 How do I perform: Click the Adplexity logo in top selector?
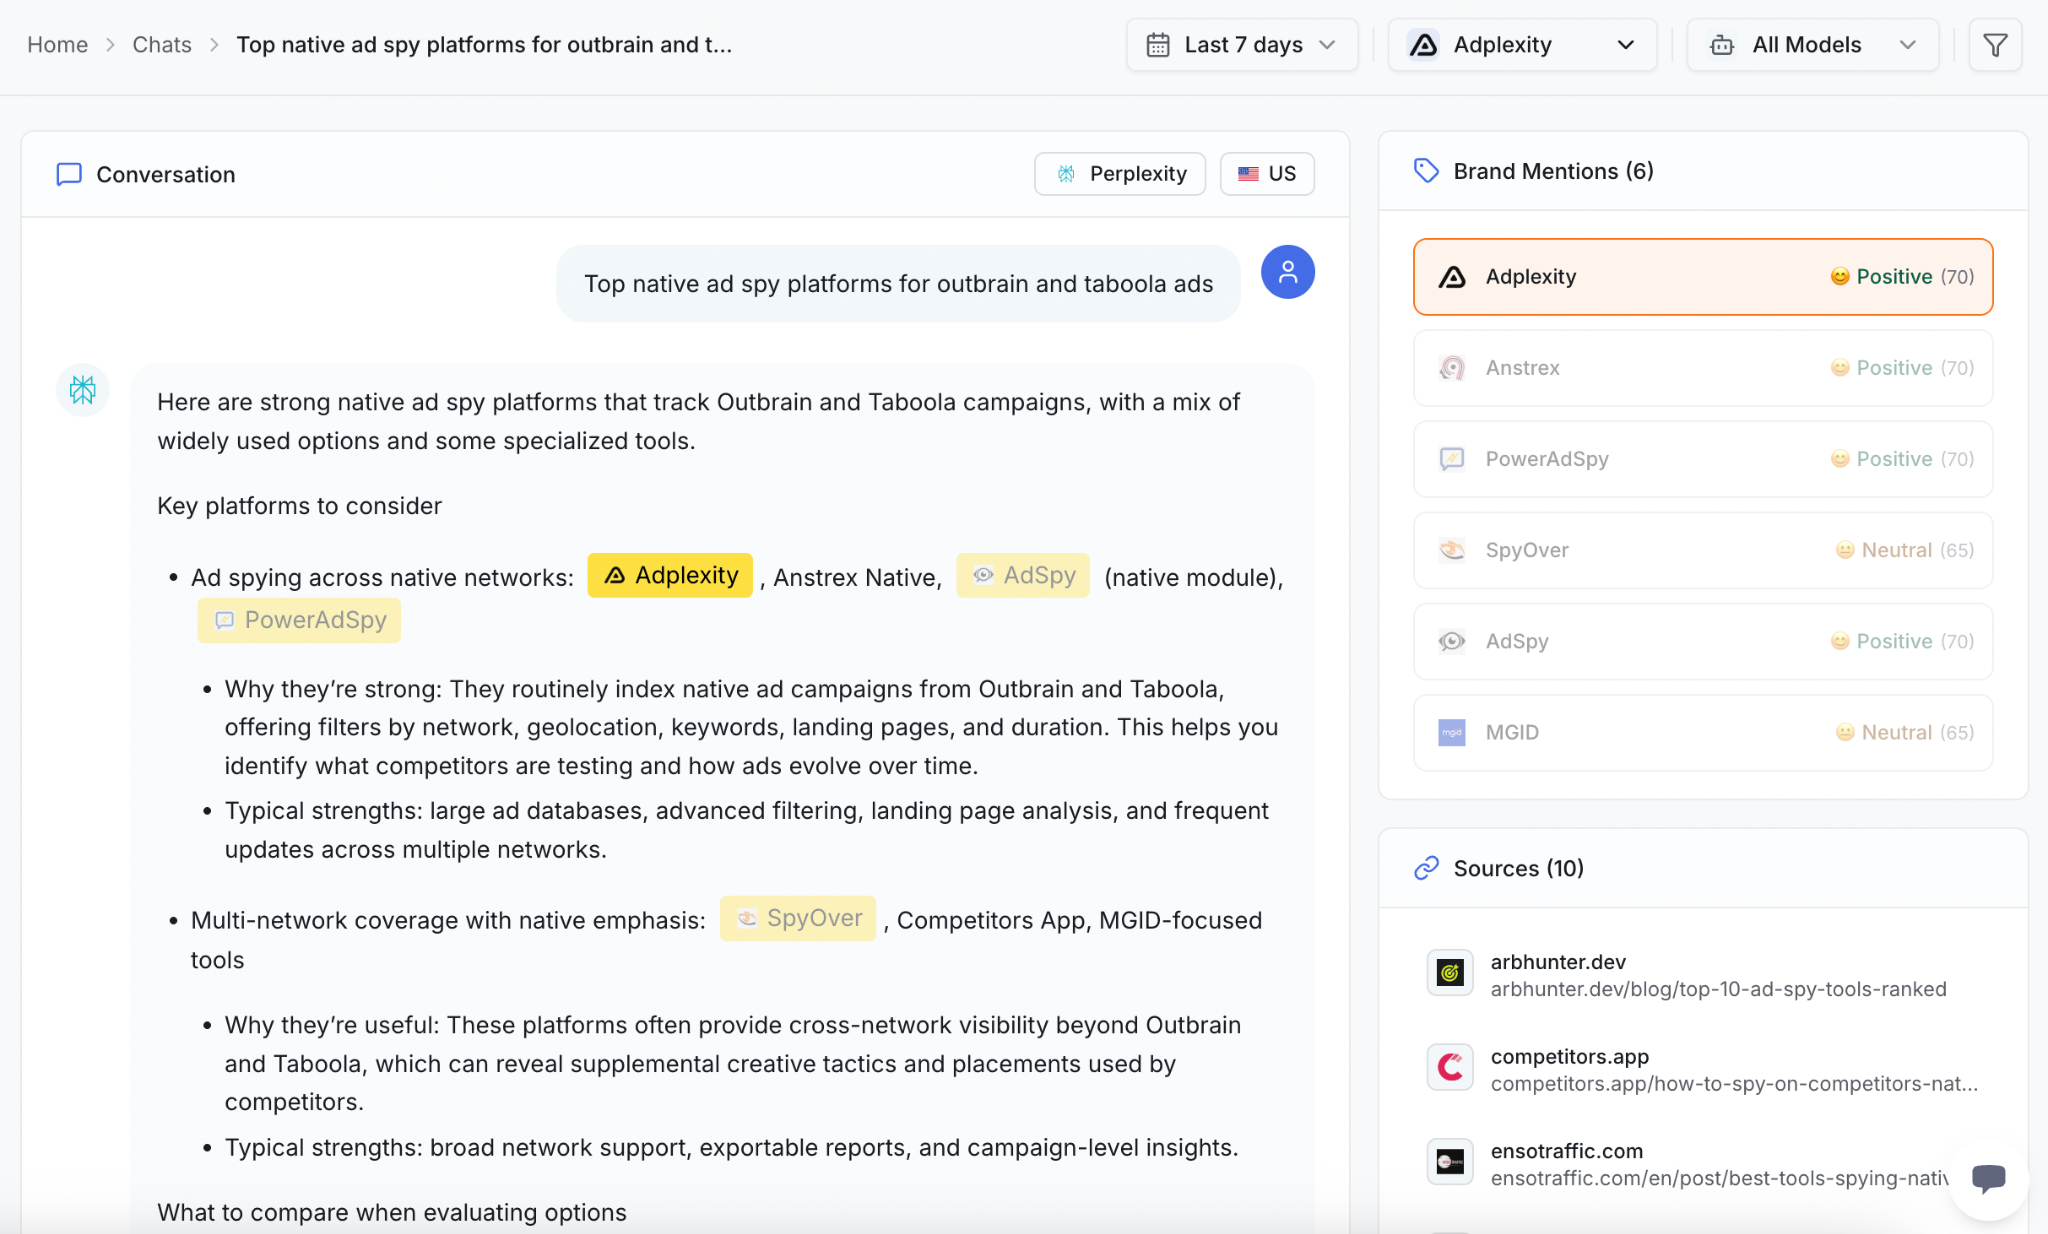click(x=1423, y=45)
